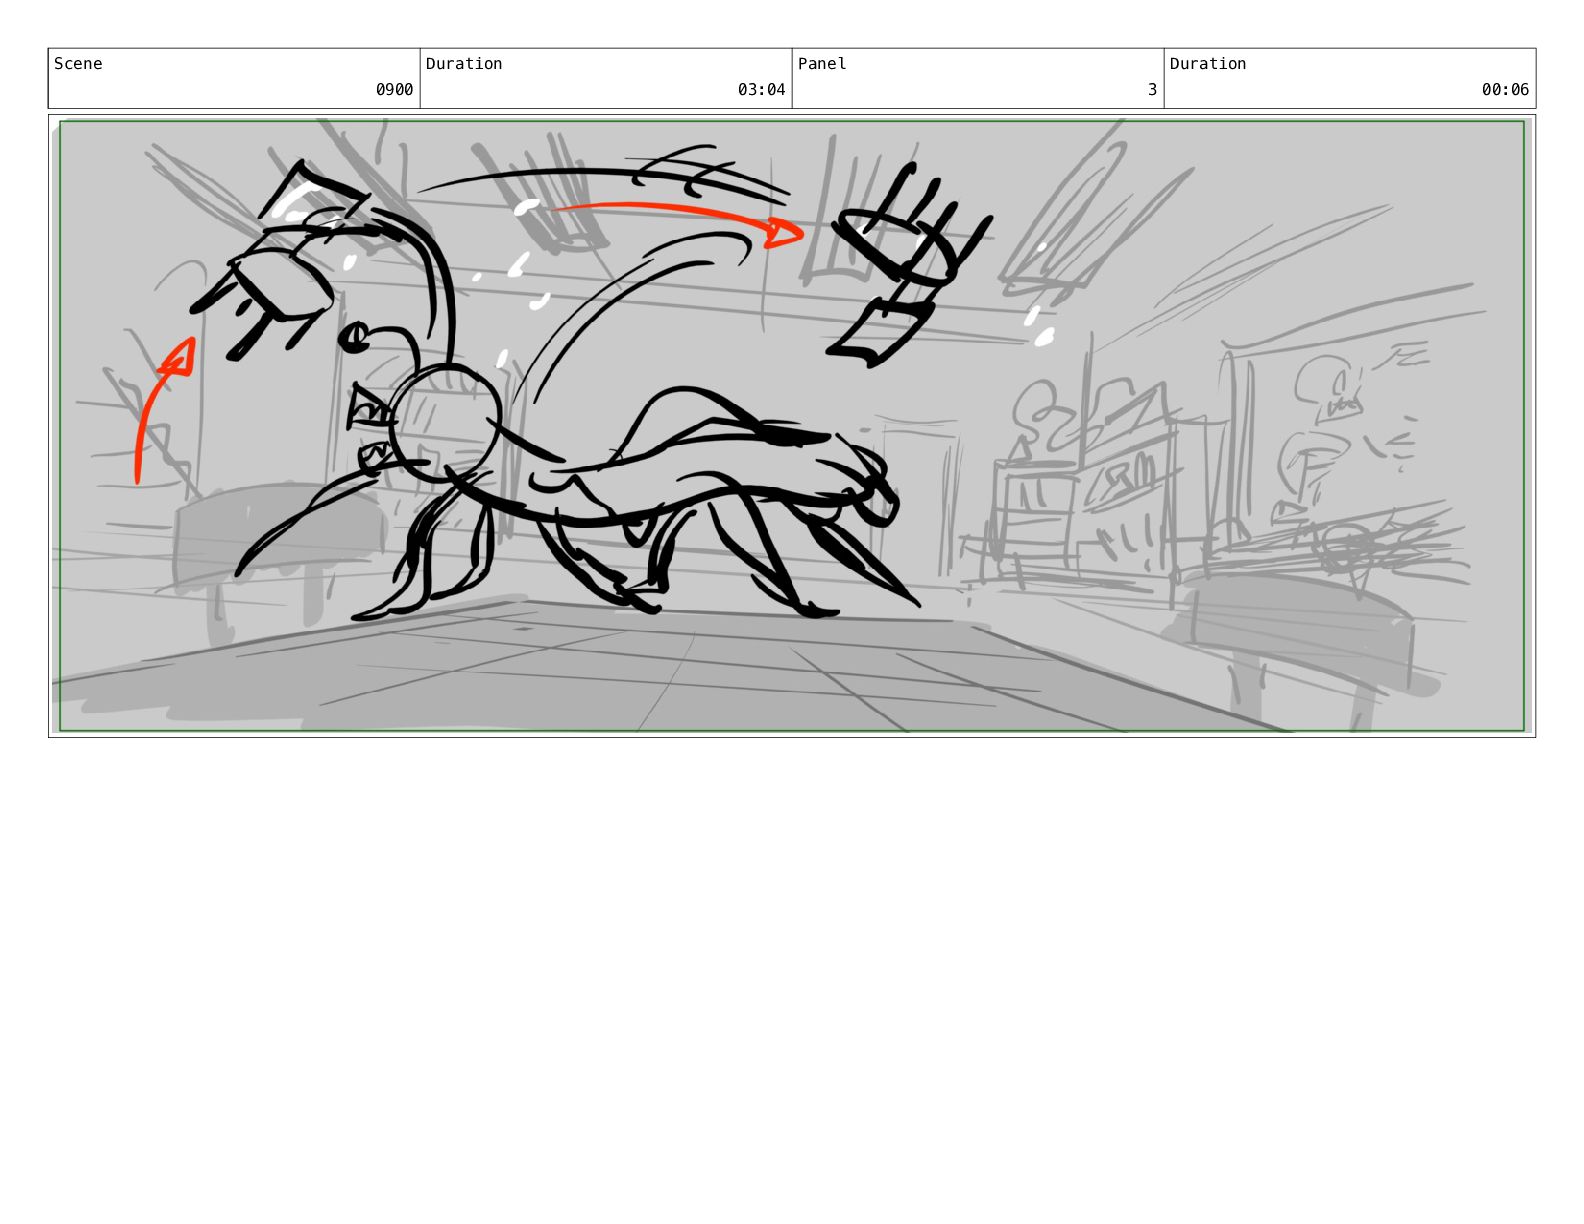Click the Scene header label
This screenshot has width=1584, height=1224.
[78, 64]
